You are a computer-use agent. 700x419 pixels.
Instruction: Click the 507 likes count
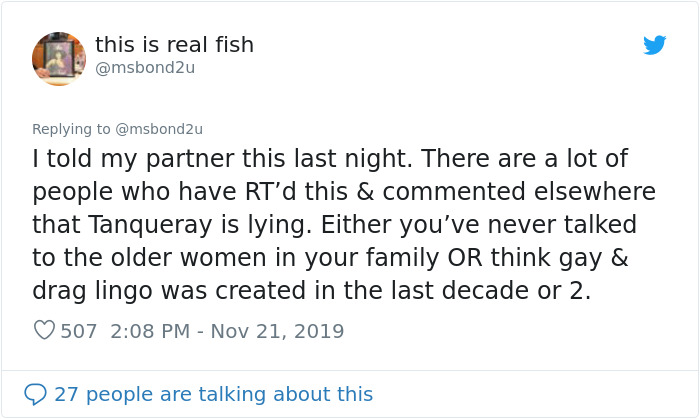click(78, 331)
